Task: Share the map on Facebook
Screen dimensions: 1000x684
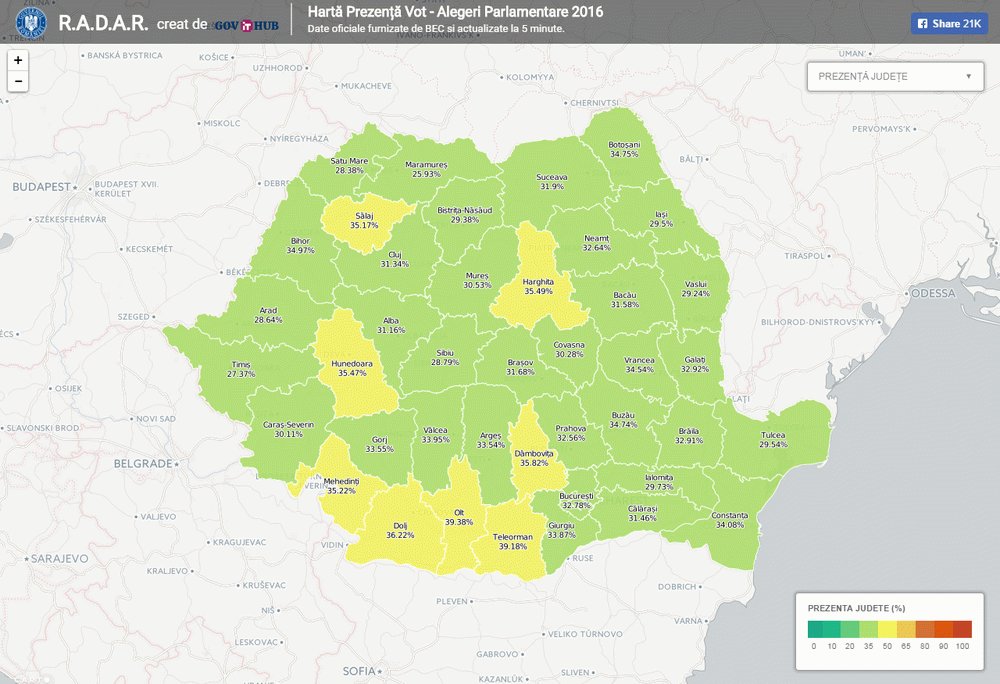Action: point(948,24)
